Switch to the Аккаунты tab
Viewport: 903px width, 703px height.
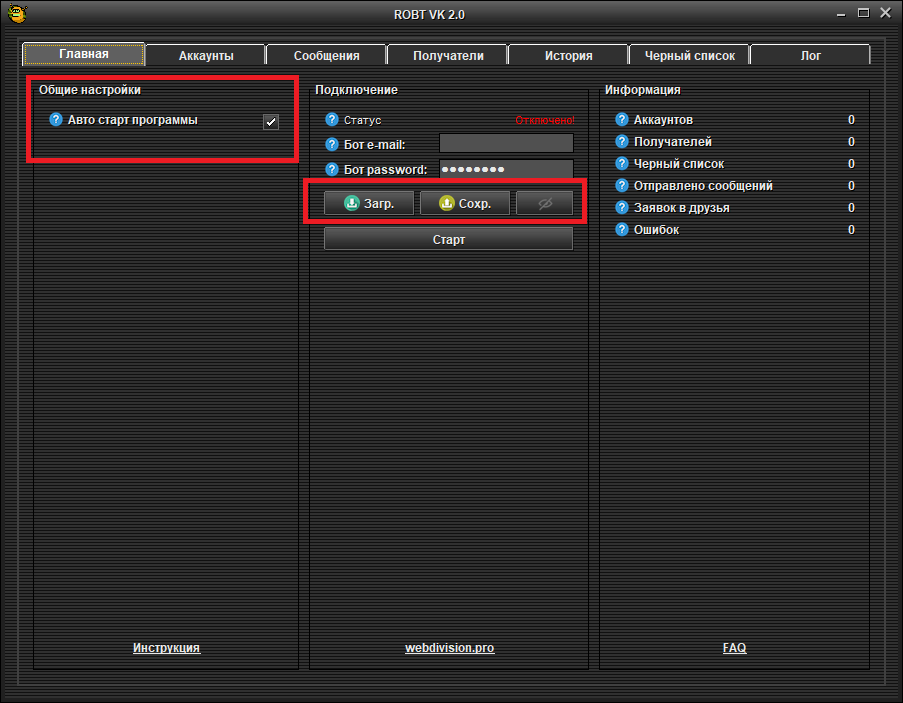pyautogui.click(x=206, y=56)
